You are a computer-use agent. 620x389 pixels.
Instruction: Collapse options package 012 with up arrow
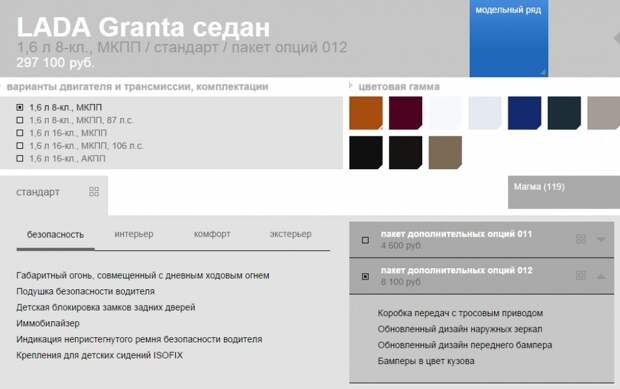[x=601, y=276]
